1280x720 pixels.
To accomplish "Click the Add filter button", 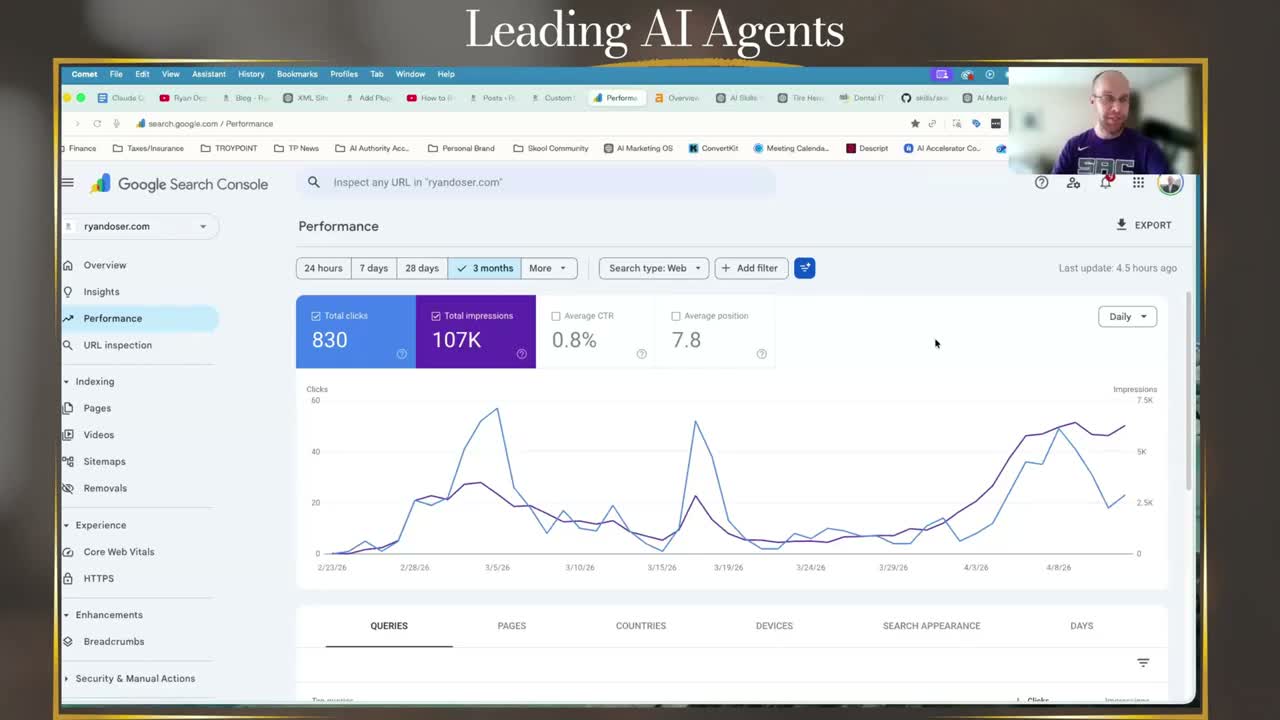I will pos(751,268).
